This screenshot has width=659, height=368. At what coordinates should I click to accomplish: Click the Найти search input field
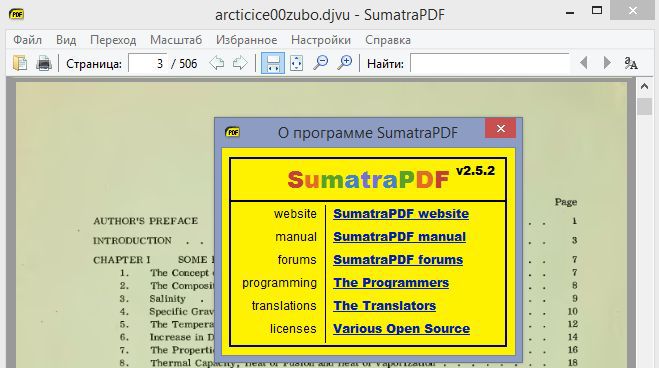490,63
